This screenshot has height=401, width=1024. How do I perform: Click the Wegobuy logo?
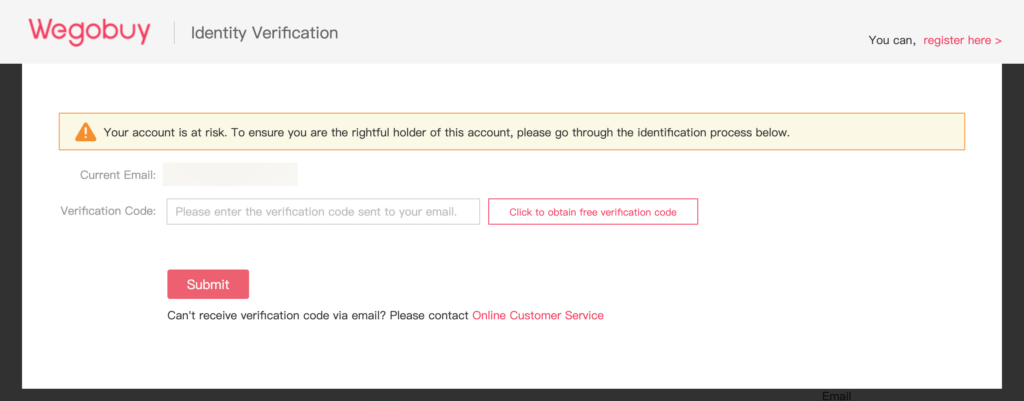point(89,32)
